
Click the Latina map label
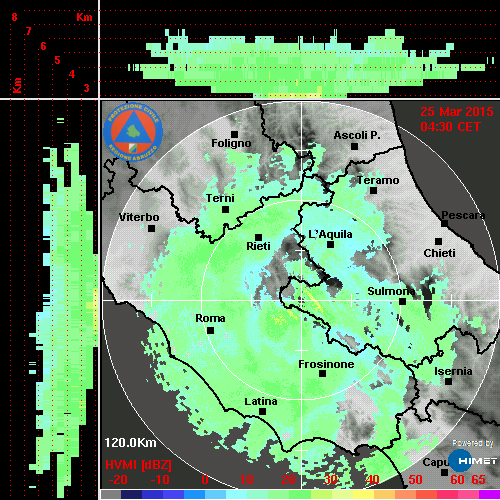click(x=261, y=402)
